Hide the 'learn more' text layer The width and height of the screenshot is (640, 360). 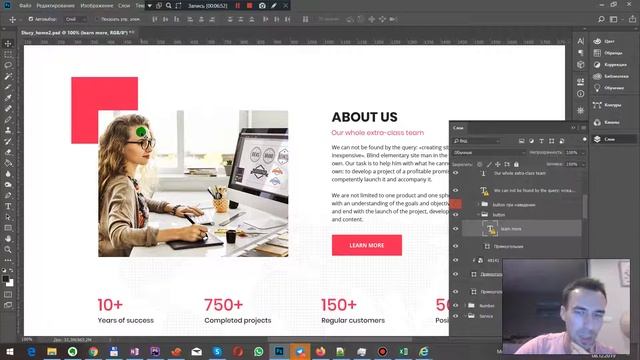coord(456,229)
